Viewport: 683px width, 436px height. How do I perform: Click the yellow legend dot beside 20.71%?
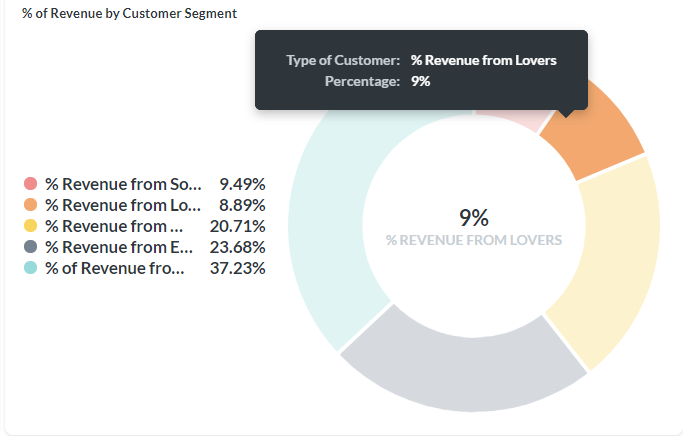pyautogui.click(x=30, y=226)
